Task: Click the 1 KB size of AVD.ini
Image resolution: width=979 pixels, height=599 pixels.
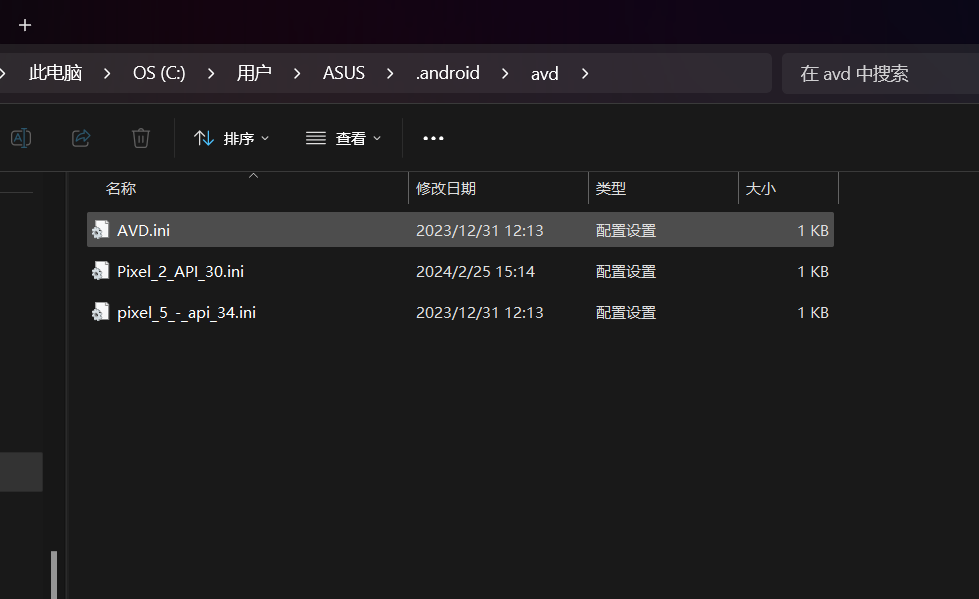Action: coord(813,230)
